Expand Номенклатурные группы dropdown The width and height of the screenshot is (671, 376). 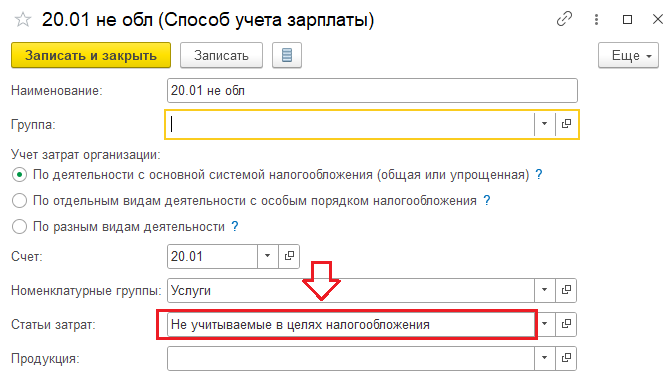click(x=544, y=290)
